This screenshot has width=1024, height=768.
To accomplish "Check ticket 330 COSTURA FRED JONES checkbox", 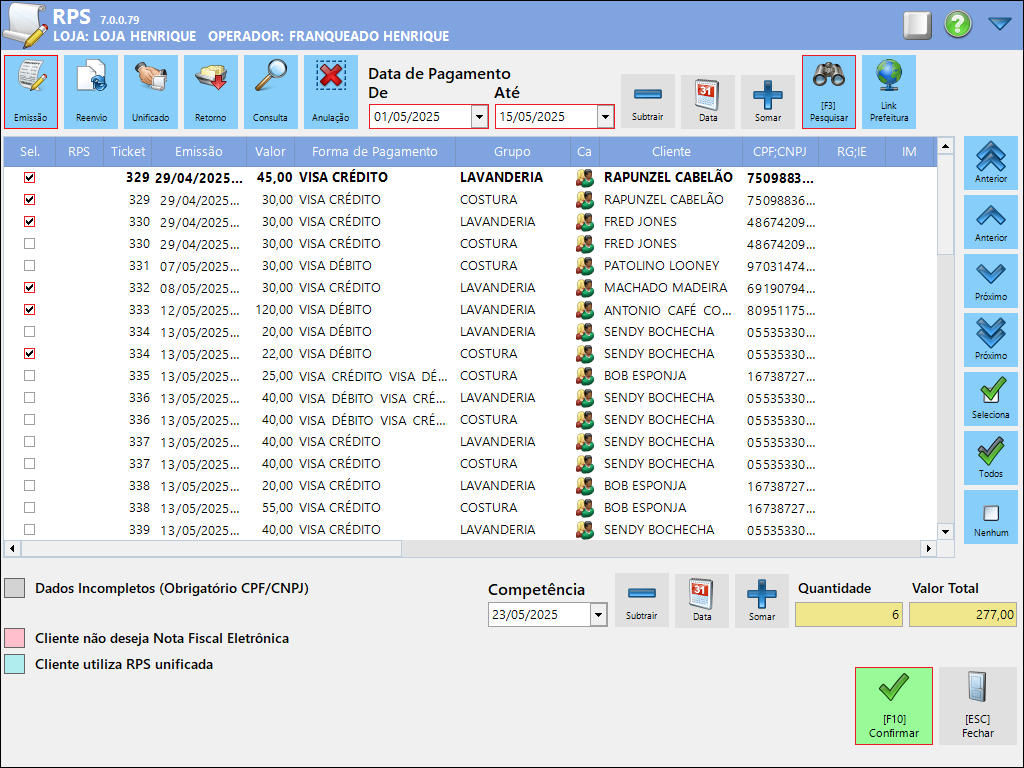I will (x=29, y=244).
